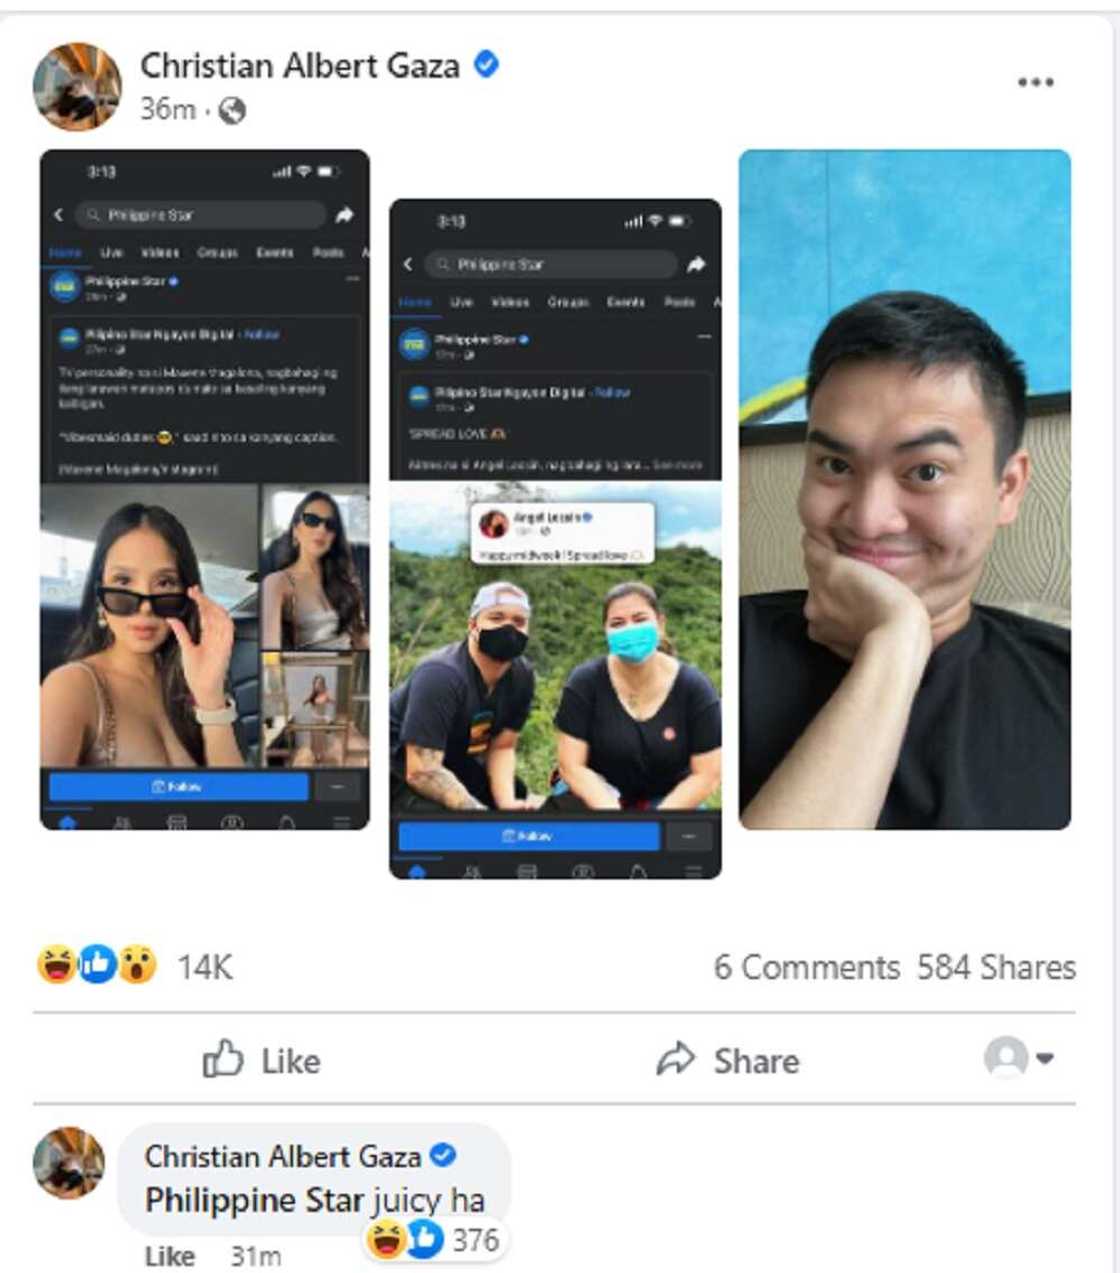1120x1273 pixels.
Task: Like the Philippine Star juicy comment
Action: (169, 1255)
